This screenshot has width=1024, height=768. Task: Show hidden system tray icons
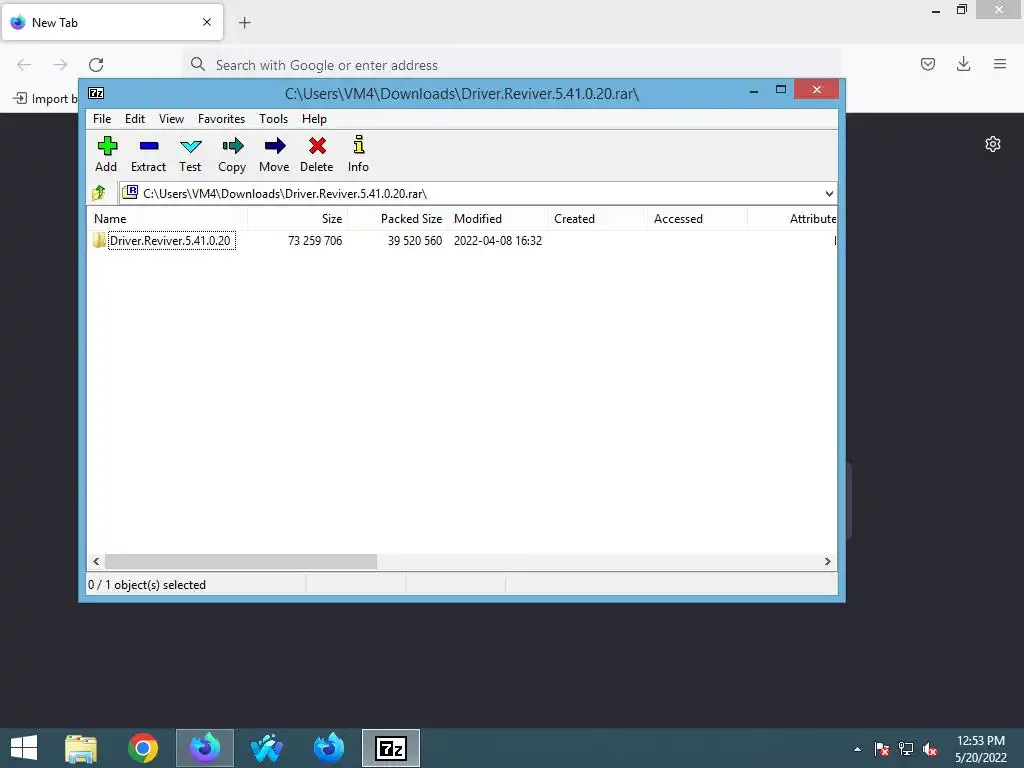coord(857,749)
